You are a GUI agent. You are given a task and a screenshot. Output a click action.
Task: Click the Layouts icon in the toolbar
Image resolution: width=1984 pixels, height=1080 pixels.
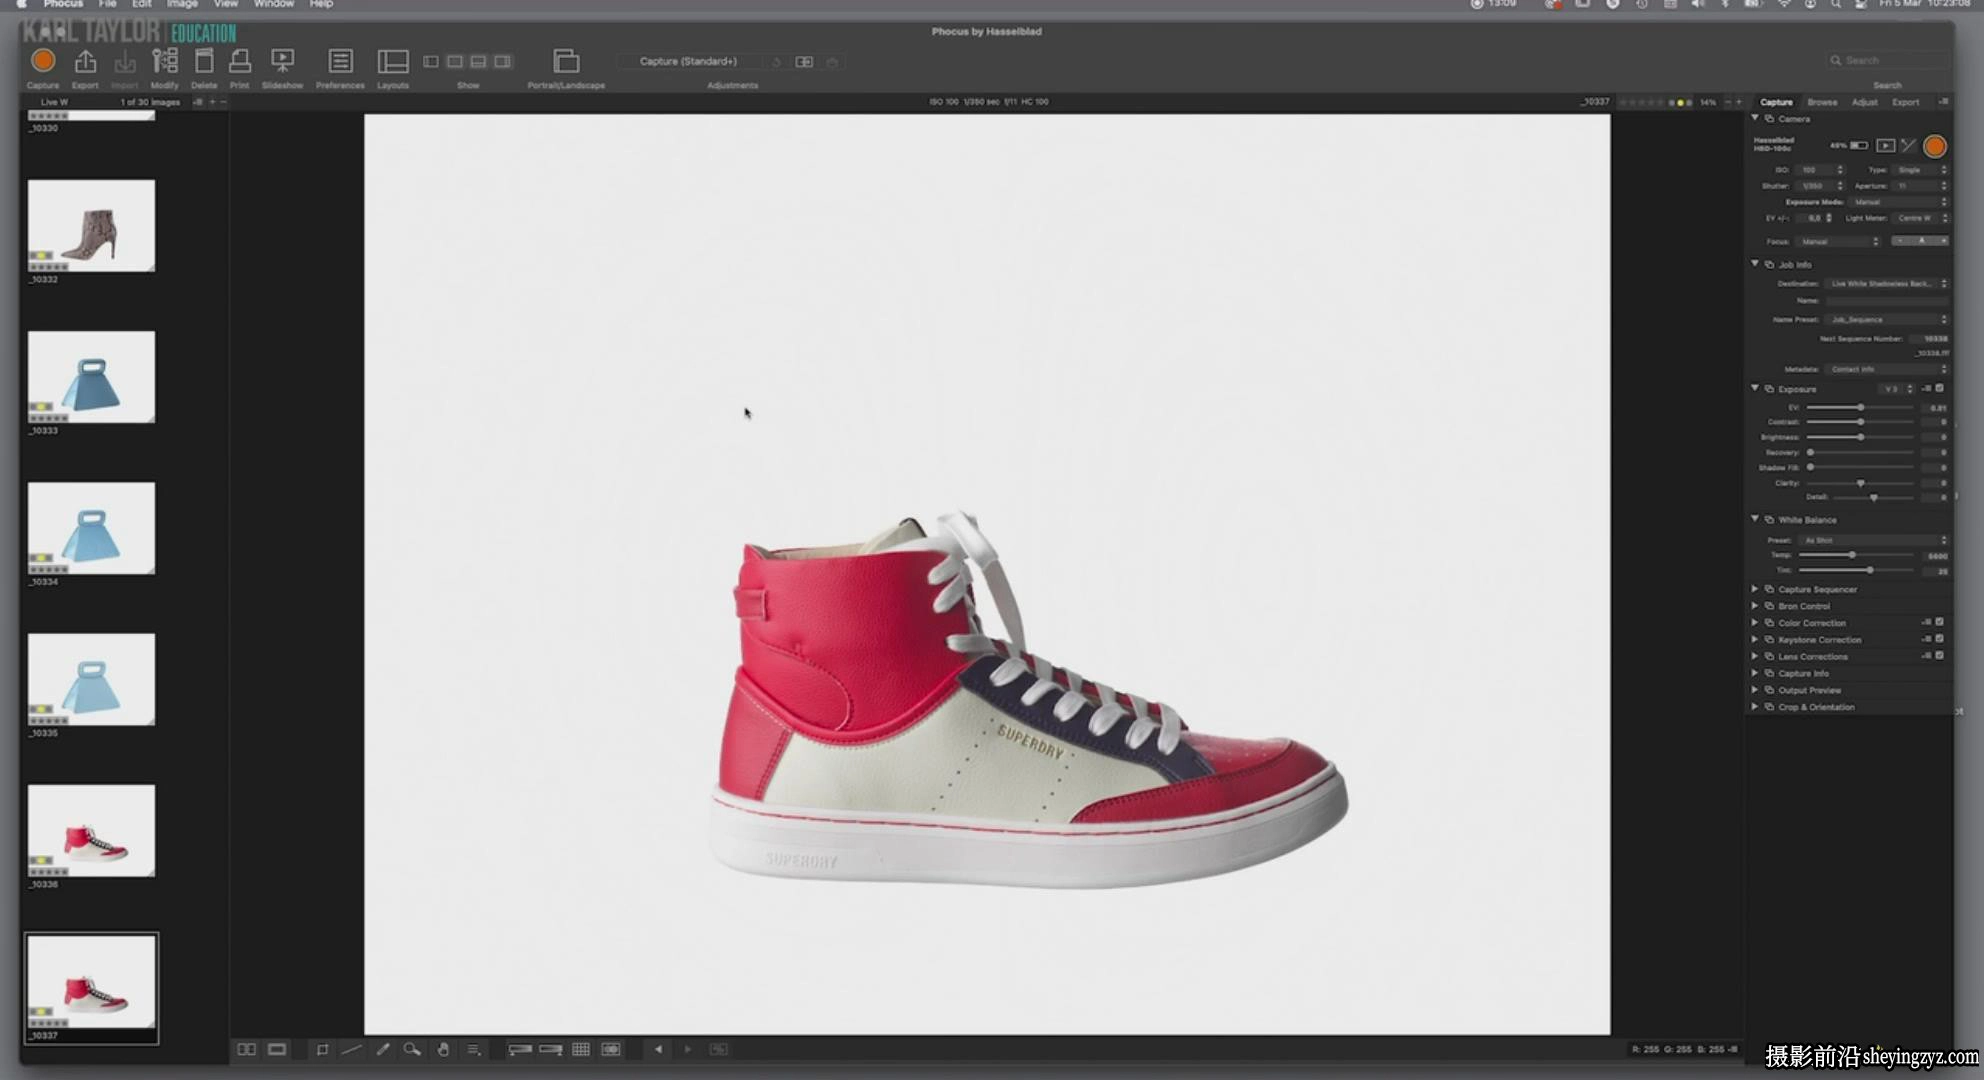tap(393, 61)
